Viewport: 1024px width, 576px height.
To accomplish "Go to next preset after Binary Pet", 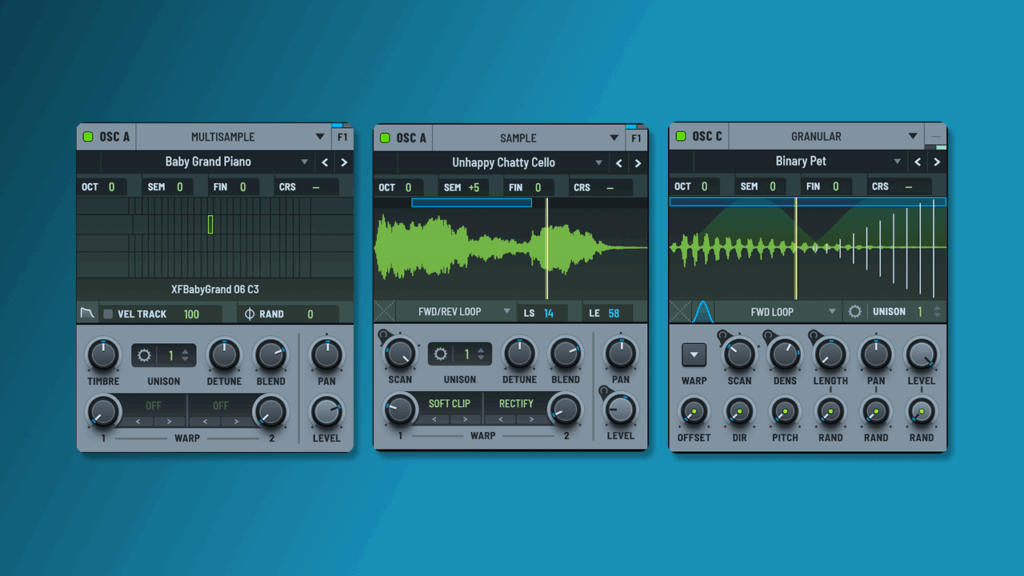I will click(936, 161).
